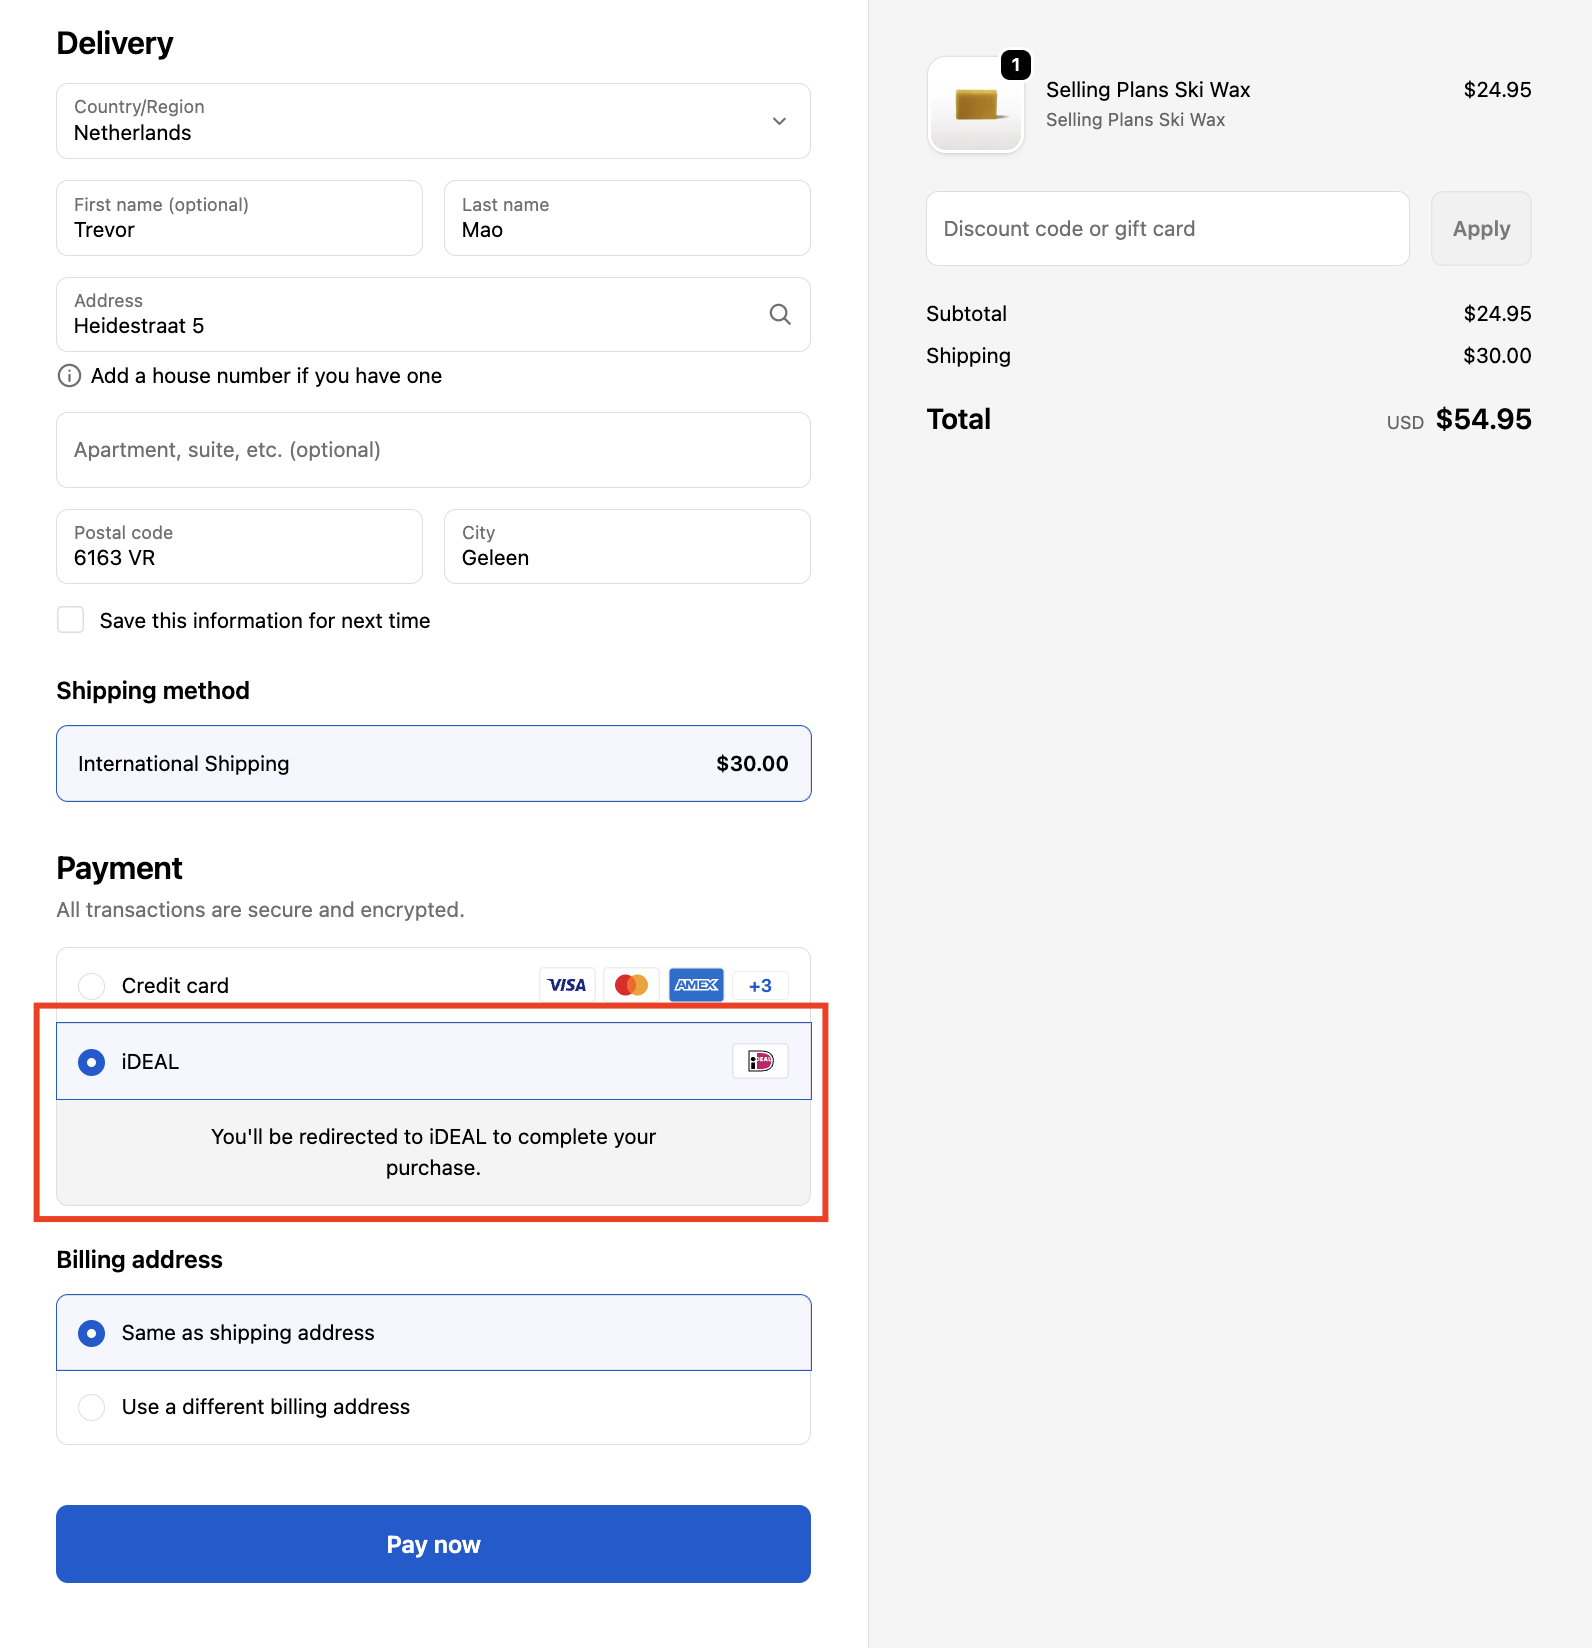Click the house number info icon
1592x1648 pixels.
click(69, 376)
